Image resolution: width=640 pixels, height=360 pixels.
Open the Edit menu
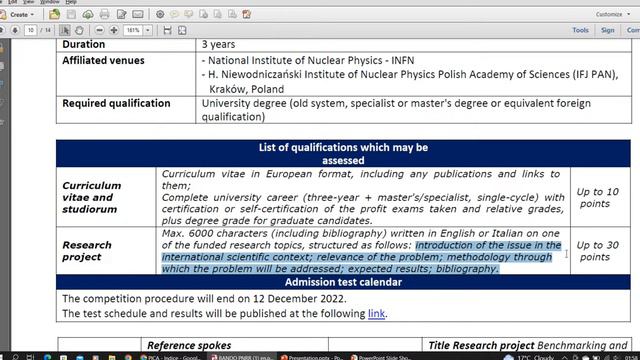coord(12,2)
